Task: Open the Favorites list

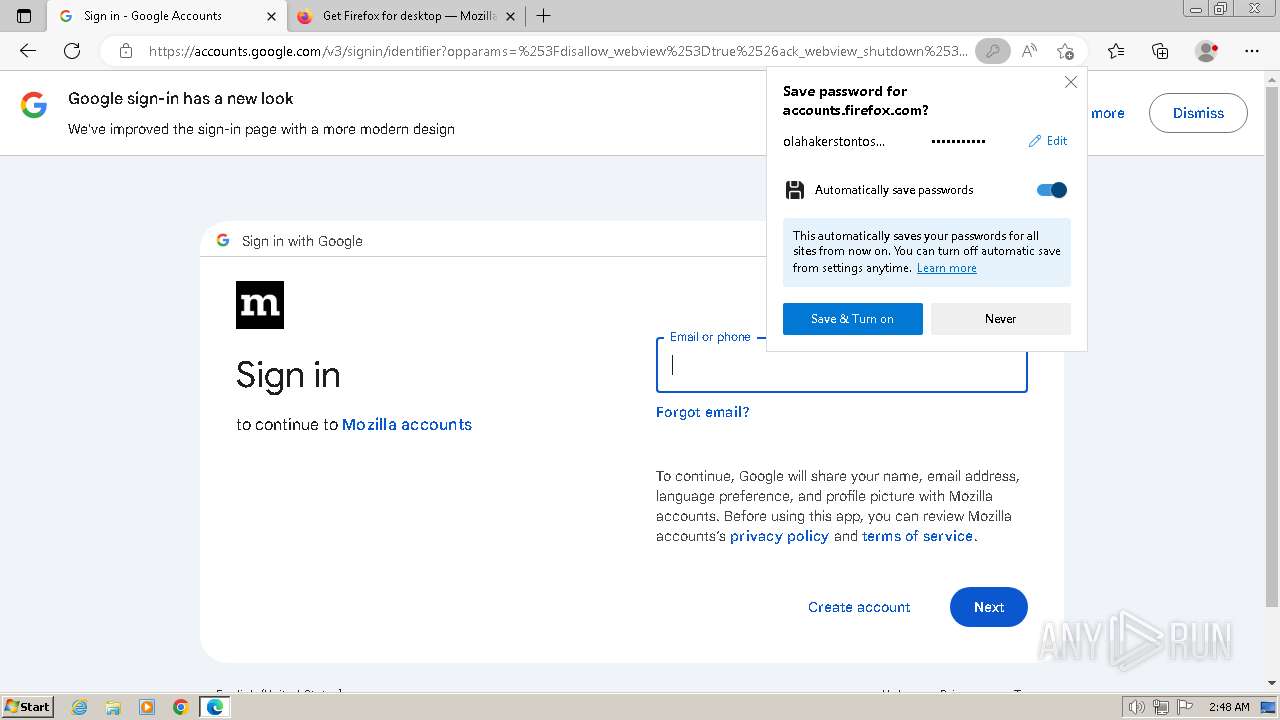Action: pyautogui.click(x=1116, y=51)
